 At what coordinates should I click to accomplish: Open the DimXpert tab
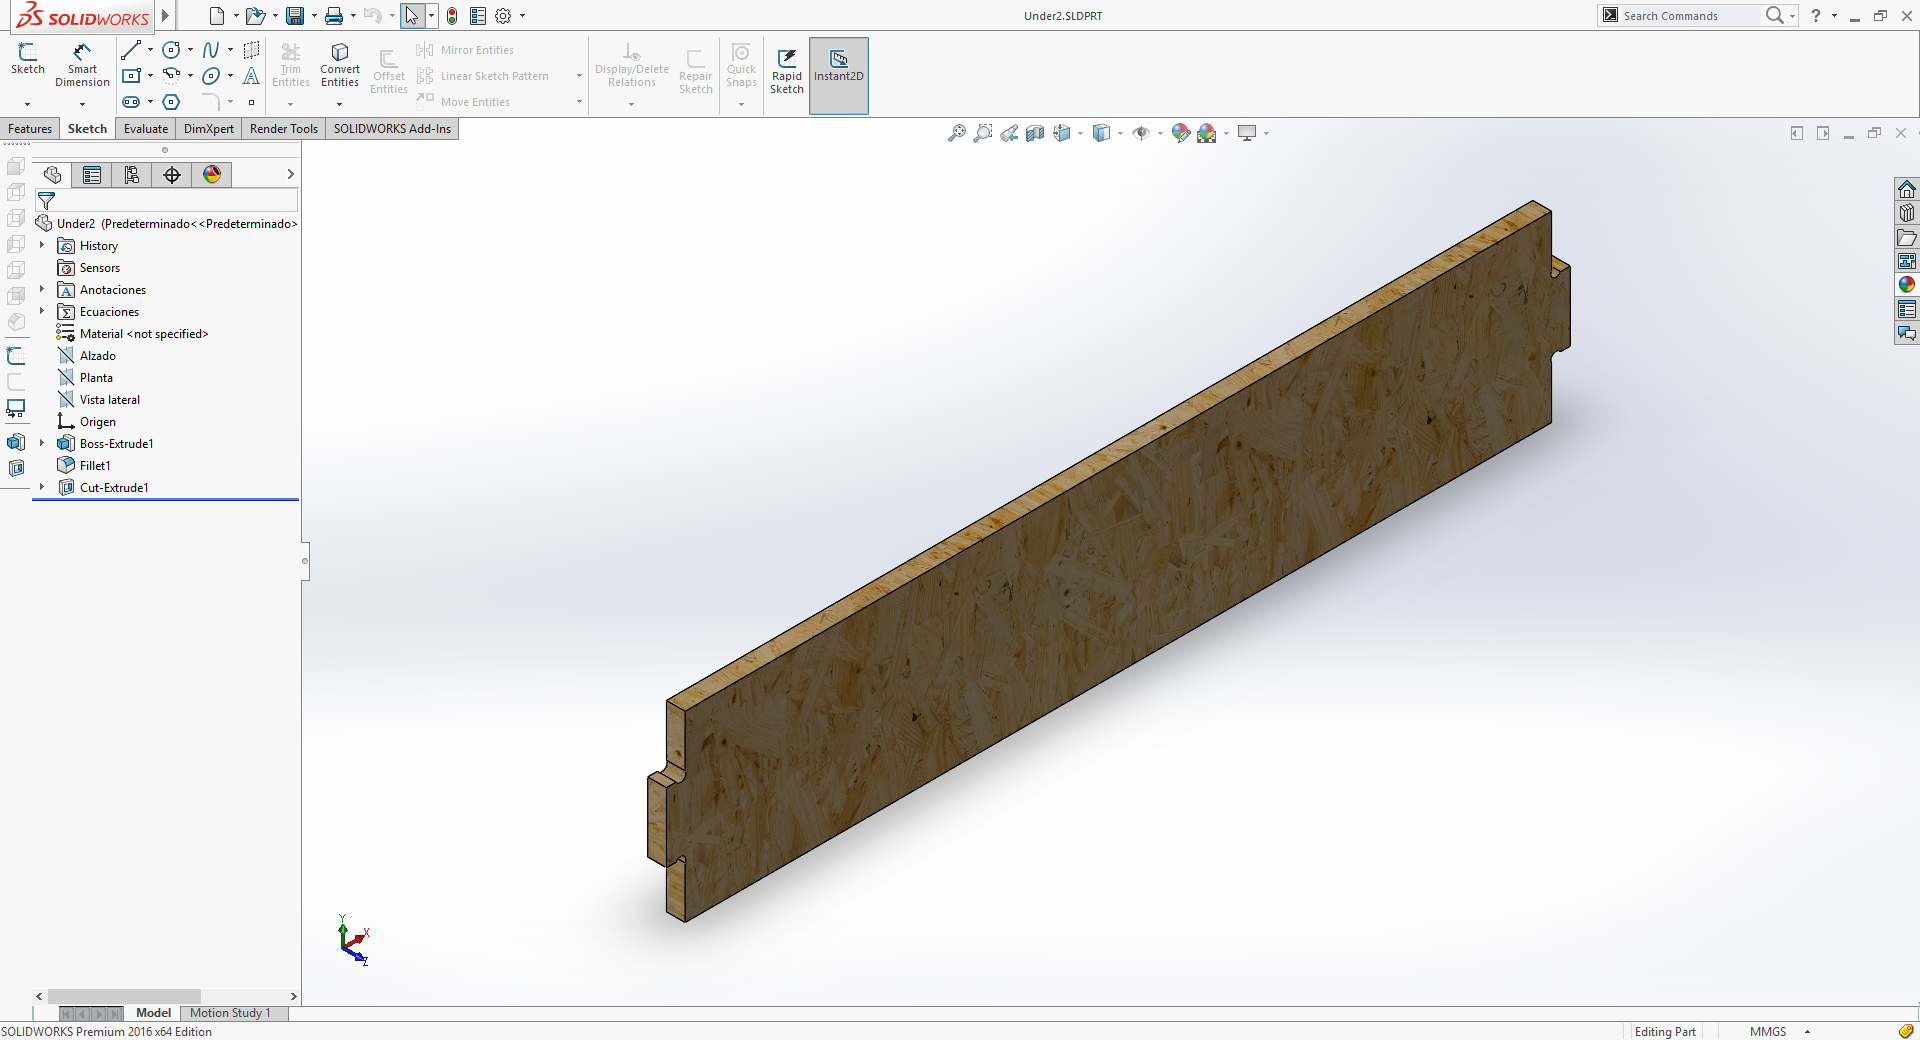(209, 129)
